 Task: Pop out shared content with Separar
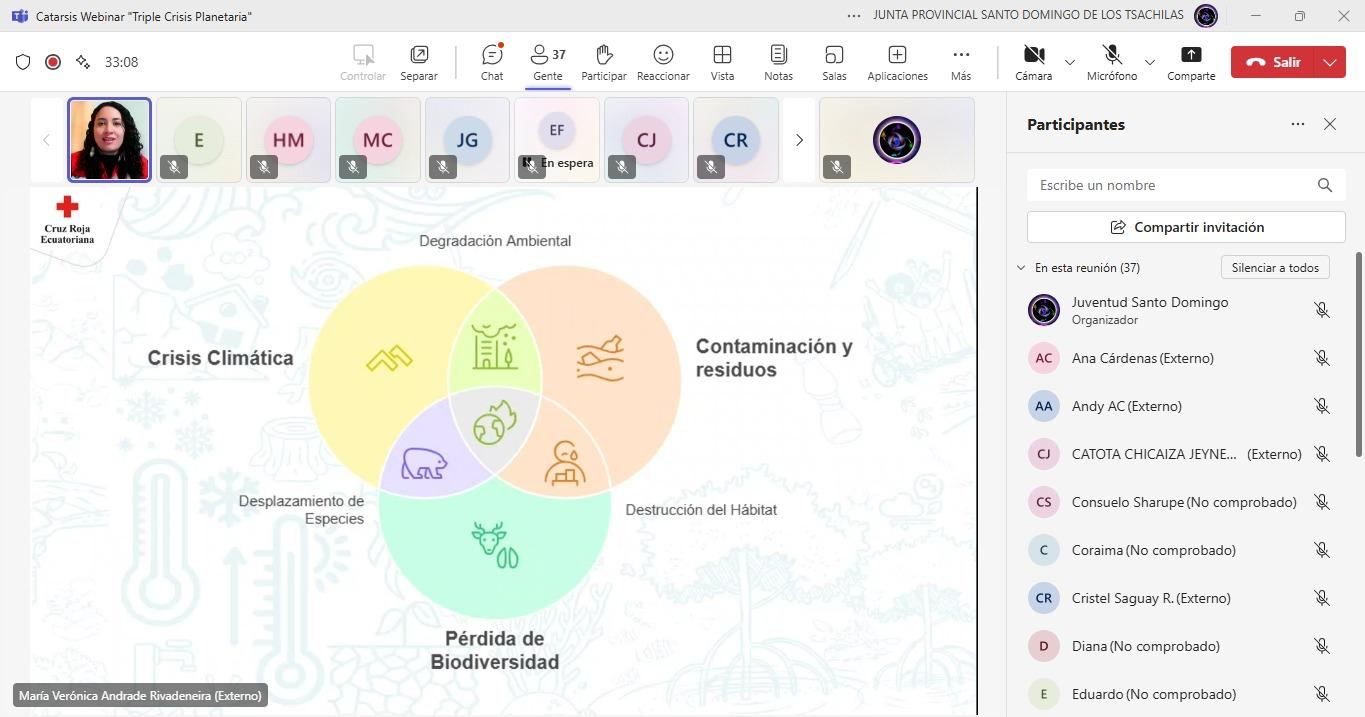[x=419, y=61]
